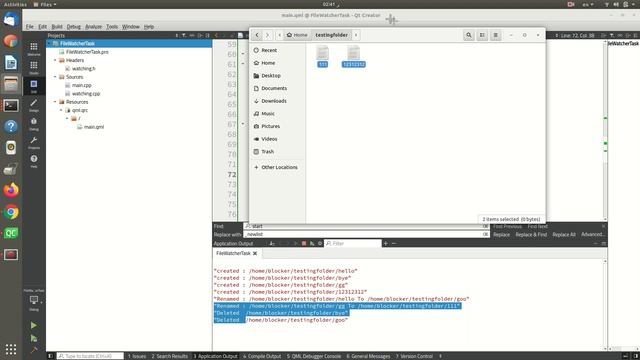Open the Analyze menu
Viewport: 640px width, 360px height.
click(93, 27)
